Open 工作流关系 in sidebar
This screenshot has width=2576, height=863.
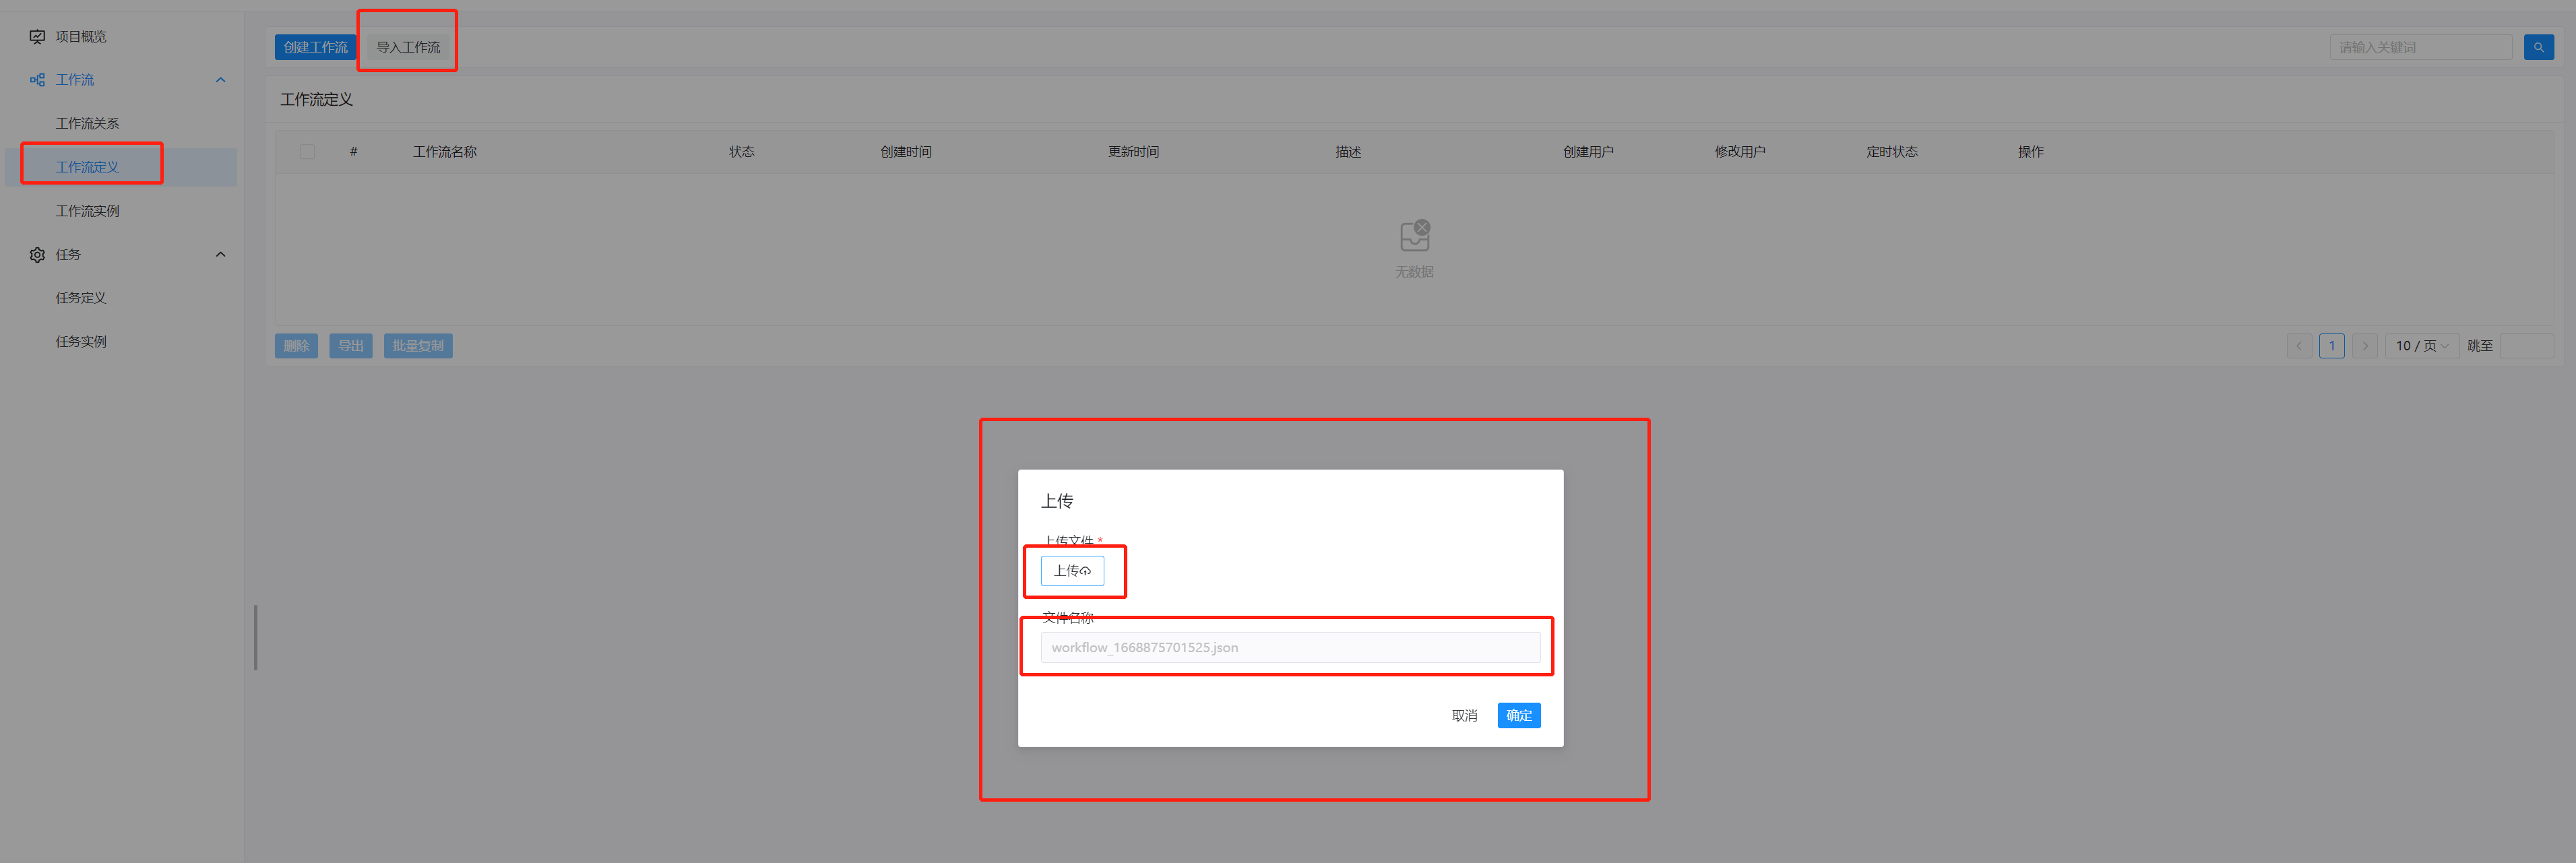tap(87, 123)
